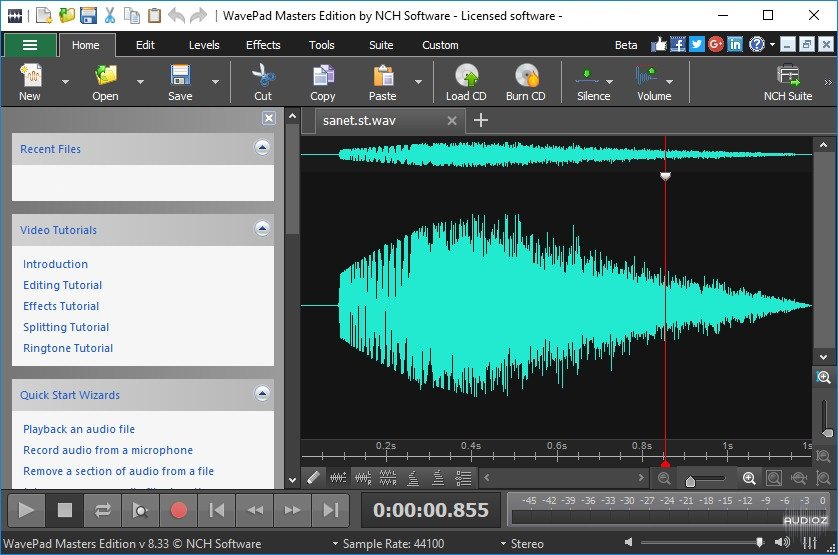The height and width of the screenshot is (555, 838).
Task: Collapse the Recent Files panel
Action: [x=262, y=148]
